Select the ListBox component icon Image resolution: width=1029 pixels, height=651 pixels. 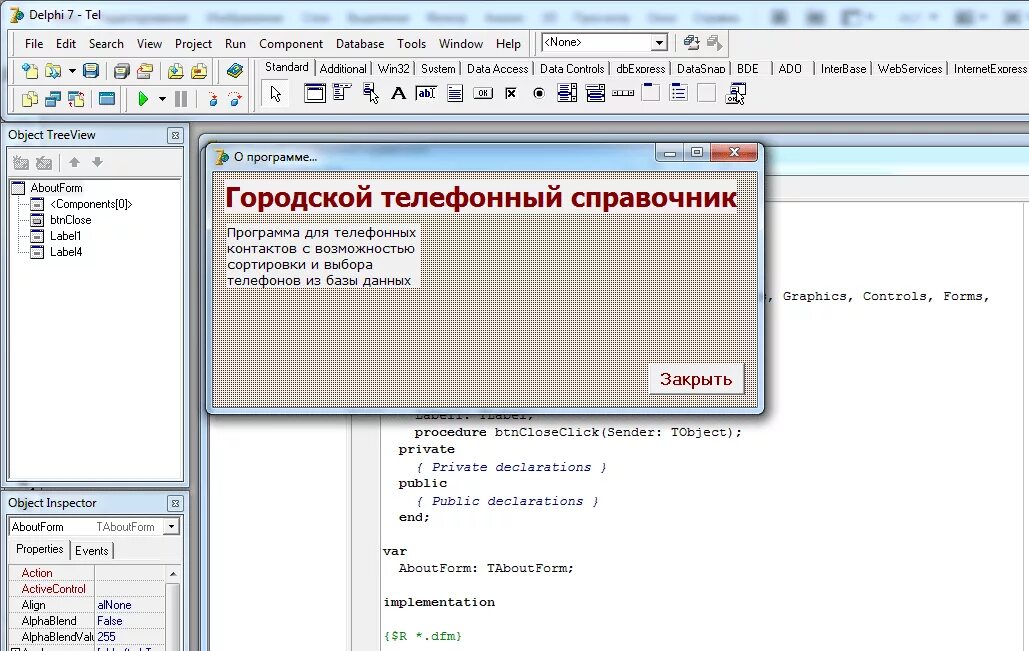click(567, 93)
